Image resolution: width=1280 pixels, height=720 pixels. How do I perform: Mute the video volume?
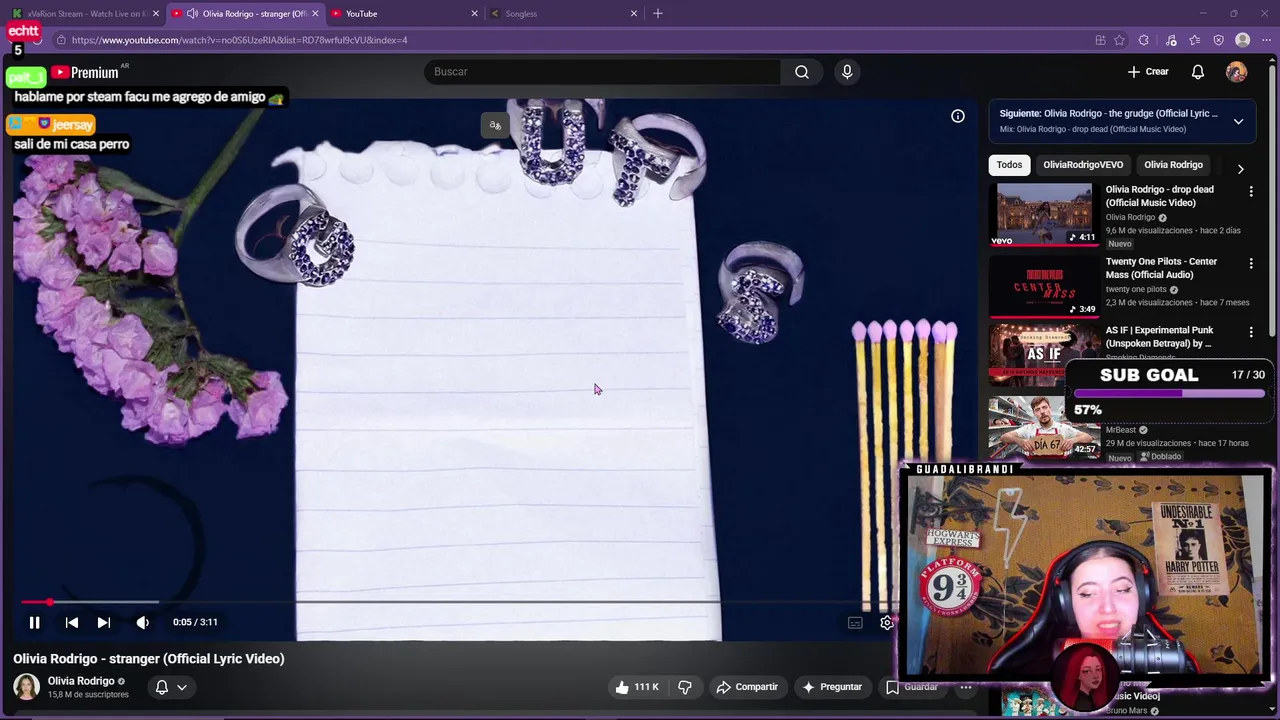point(142,622)
